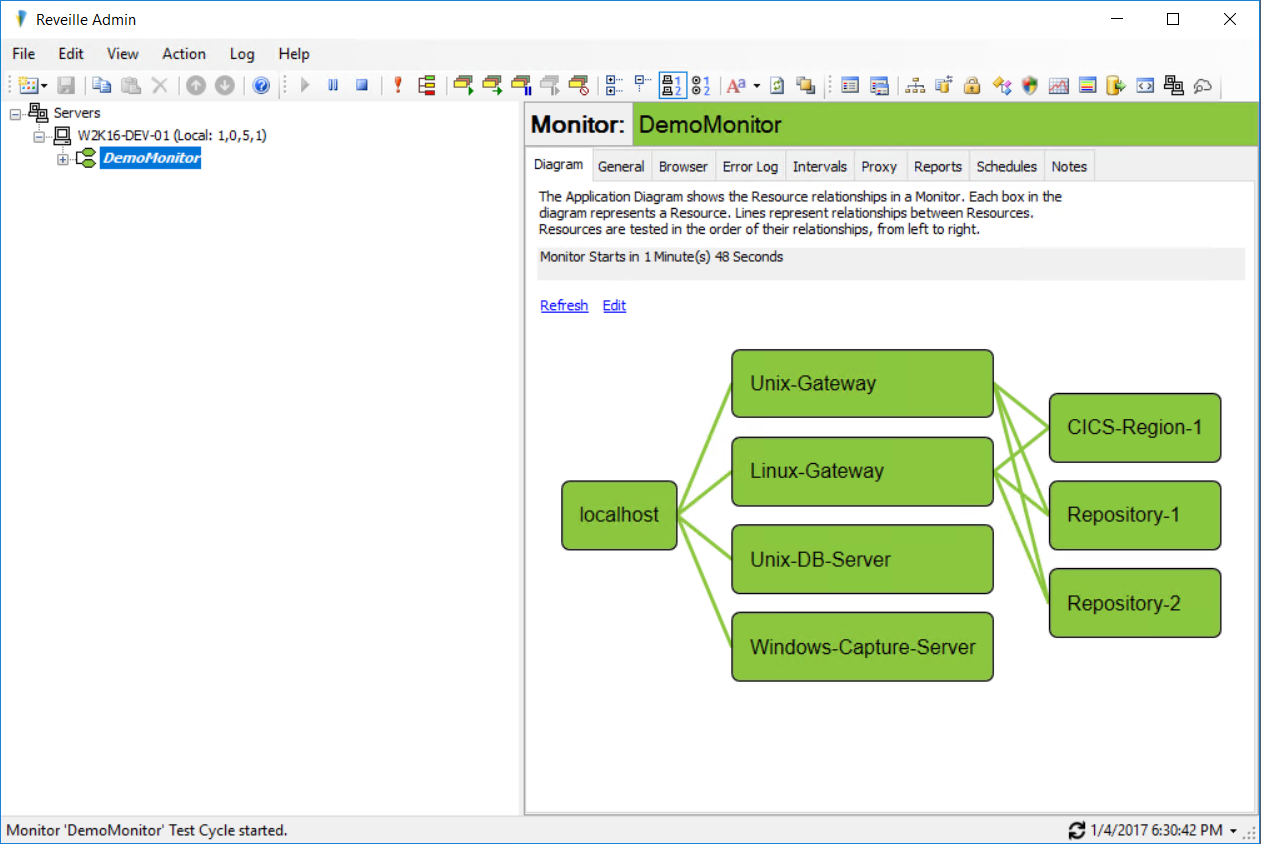The image size is (1261, 844).
Task: Open the font size dropdown arrow
Action: coord(756,86)
